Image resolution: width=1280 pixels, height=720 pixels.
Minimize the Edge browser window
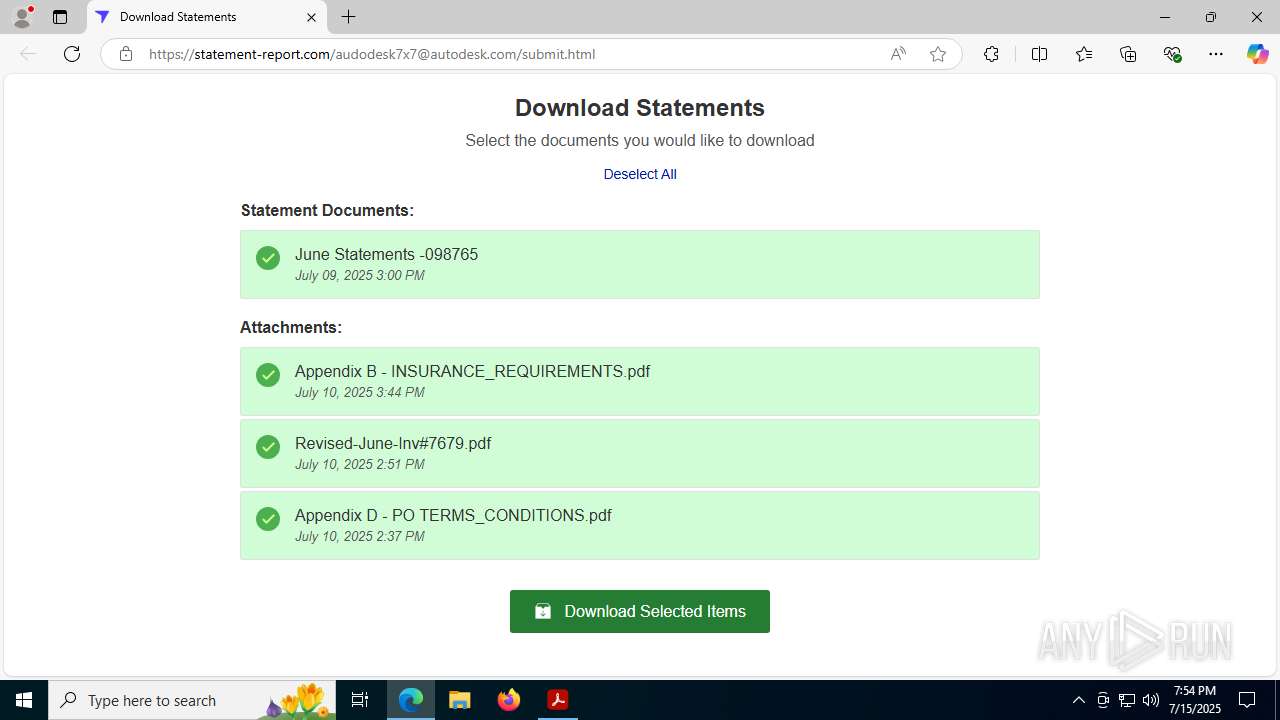[x=1165, y=17]
